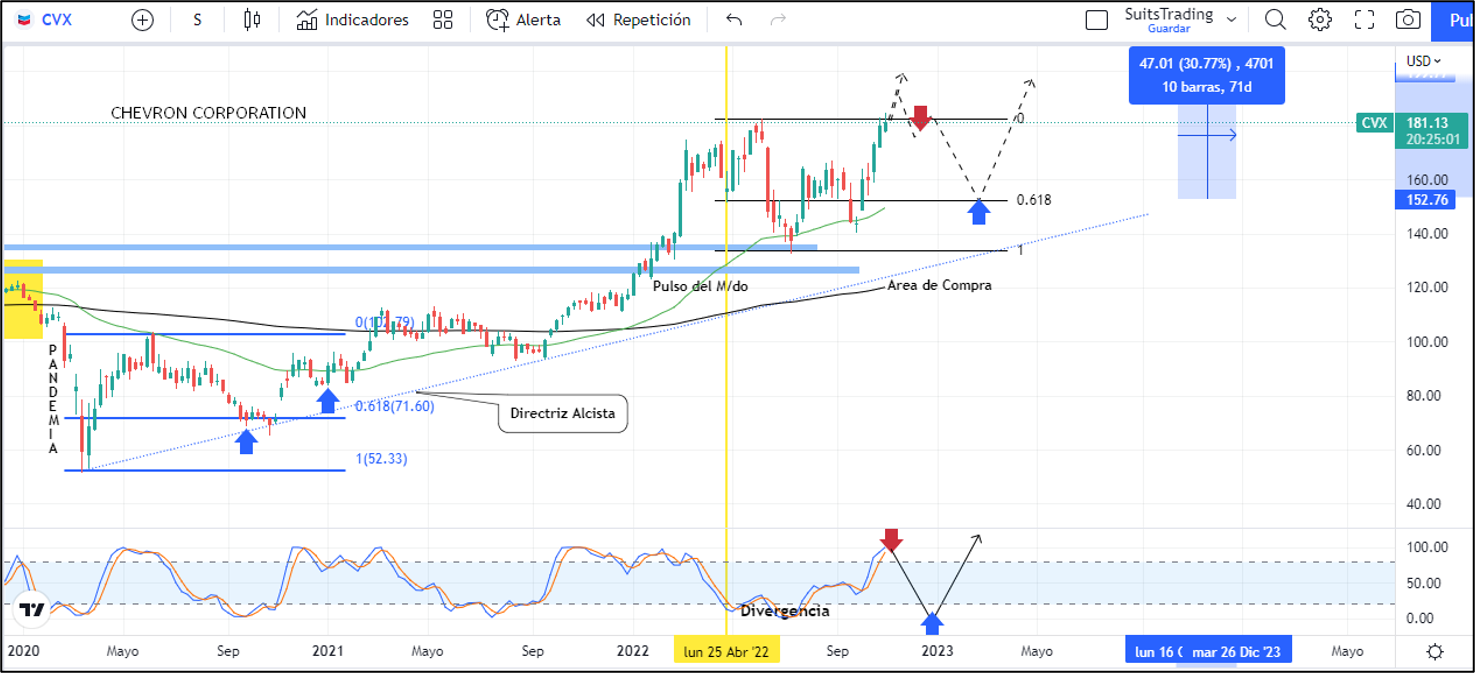The height and width of the screenshot is (674, 1476).
Task: Open the compare symbol plus icon
Action: tap(142, 19)
